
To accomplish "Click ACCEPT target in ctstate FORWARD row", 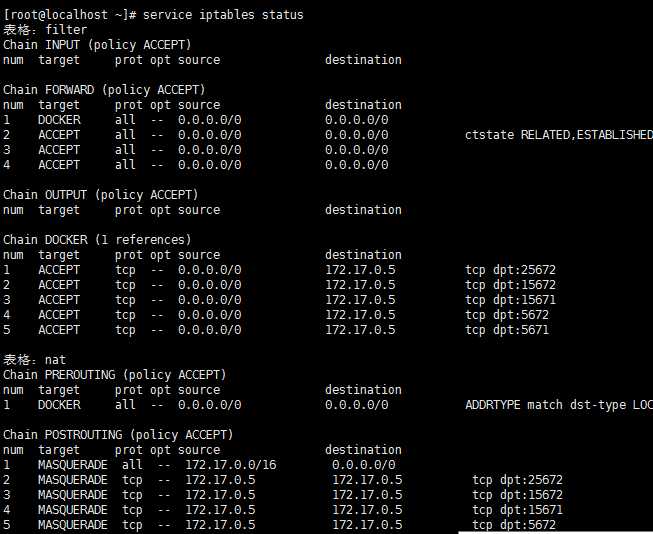I will 59,135.
